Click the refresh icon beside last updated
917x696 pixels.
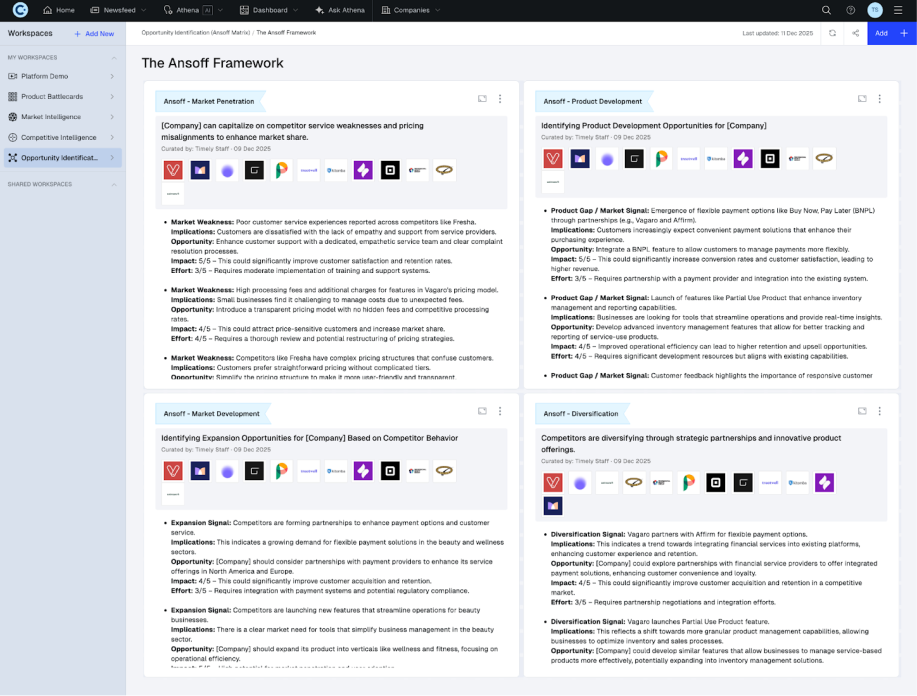pyautogui.click(x=832, y=33)
